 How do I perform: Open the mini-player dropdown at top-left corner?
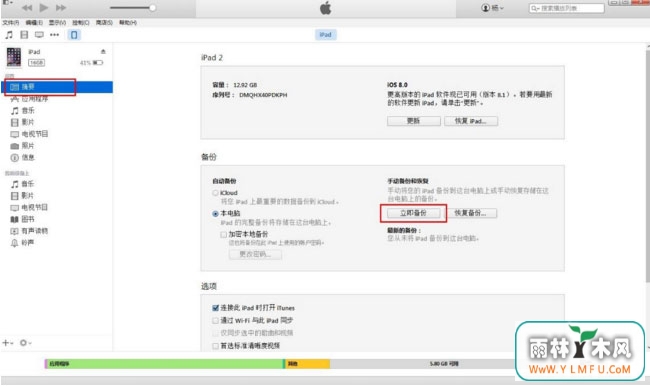(8, 2)
